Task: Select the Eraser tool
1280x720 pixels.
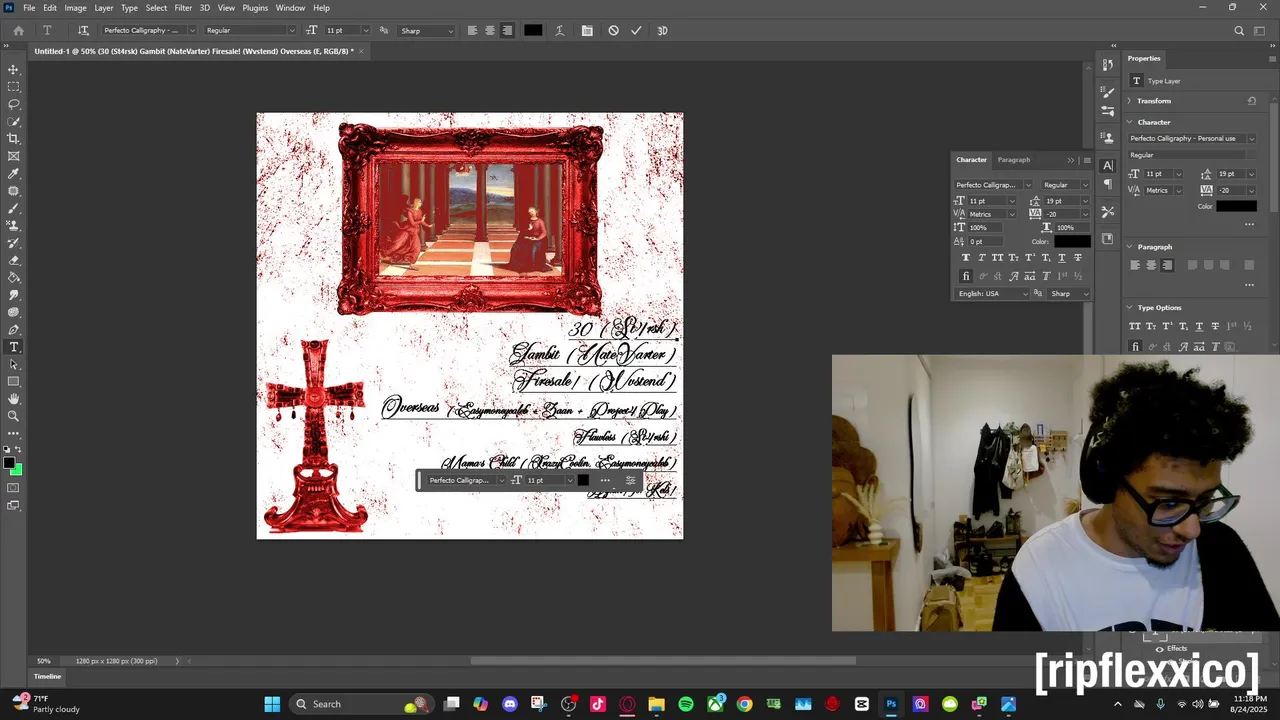Action: pos(14,260)
